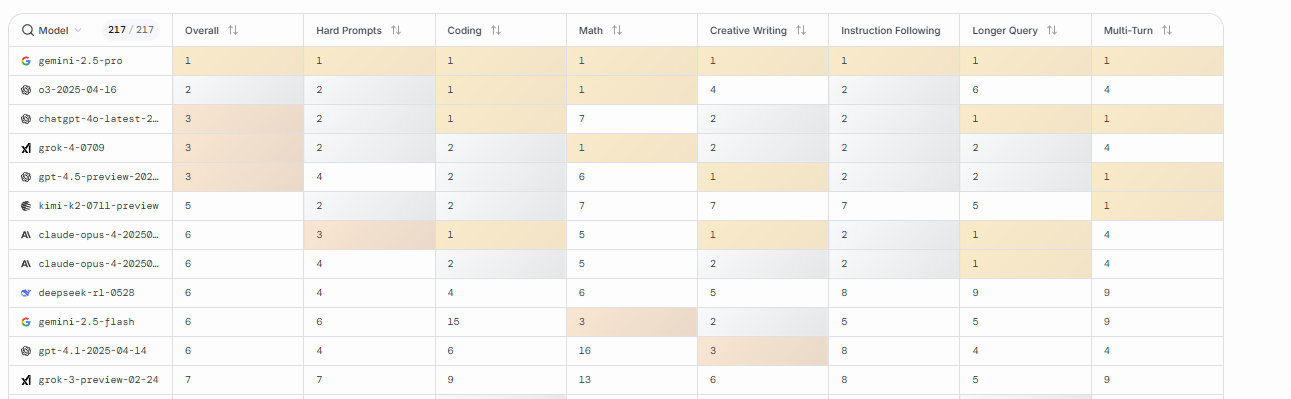Click the Coding column sort arrows
The width and height of the screenshot is (1291, 399).
point(496,30)
